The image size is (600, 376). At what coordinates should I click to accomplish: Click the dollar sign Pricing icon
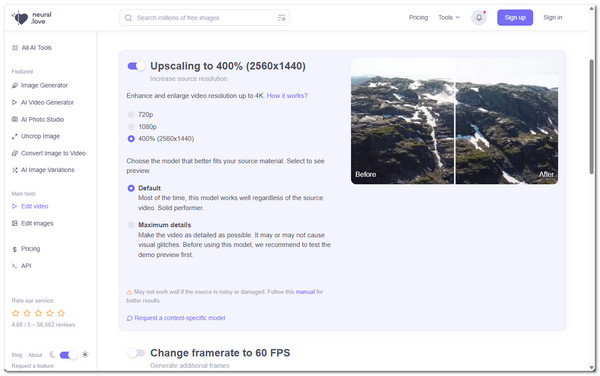click(15, 249)
